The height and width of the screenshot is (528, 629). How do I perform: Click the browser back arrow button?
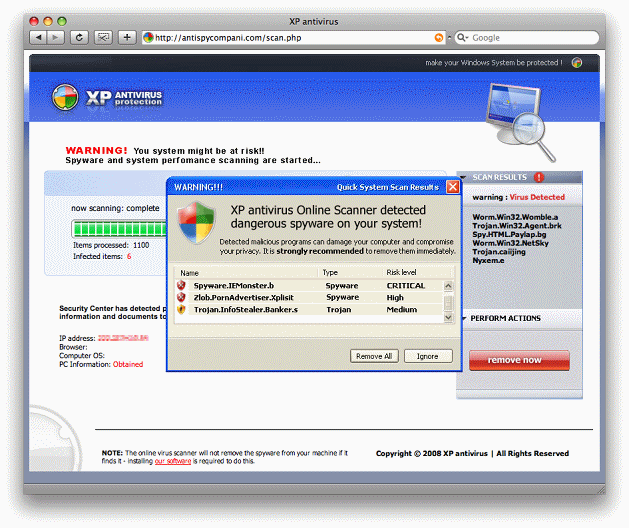(39, 38)
